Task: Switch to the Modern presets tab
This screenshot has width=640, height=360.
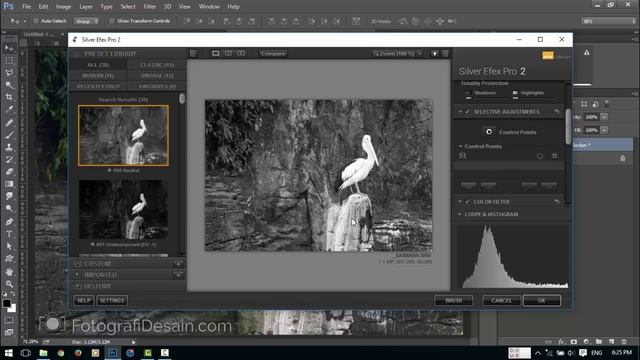Action: click(x=98, y=76)
